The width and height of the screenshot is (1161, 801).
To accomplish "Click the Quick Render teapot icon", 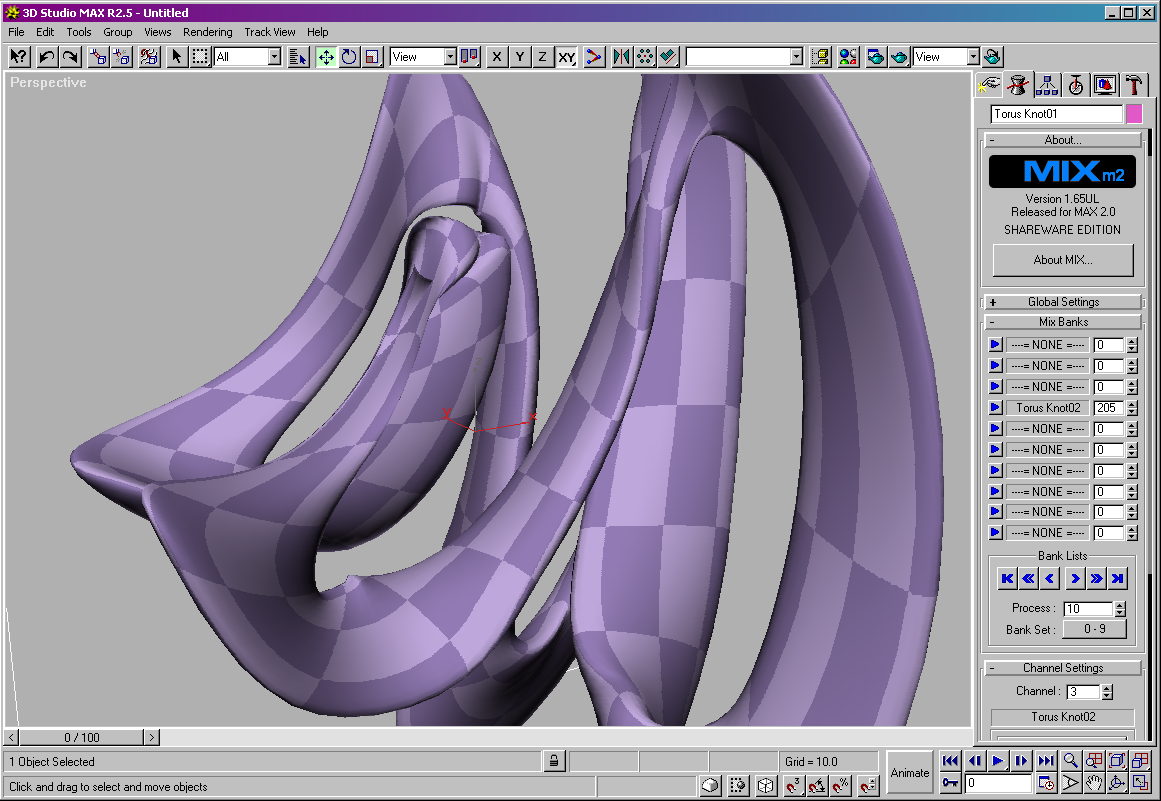I will 900,57.
